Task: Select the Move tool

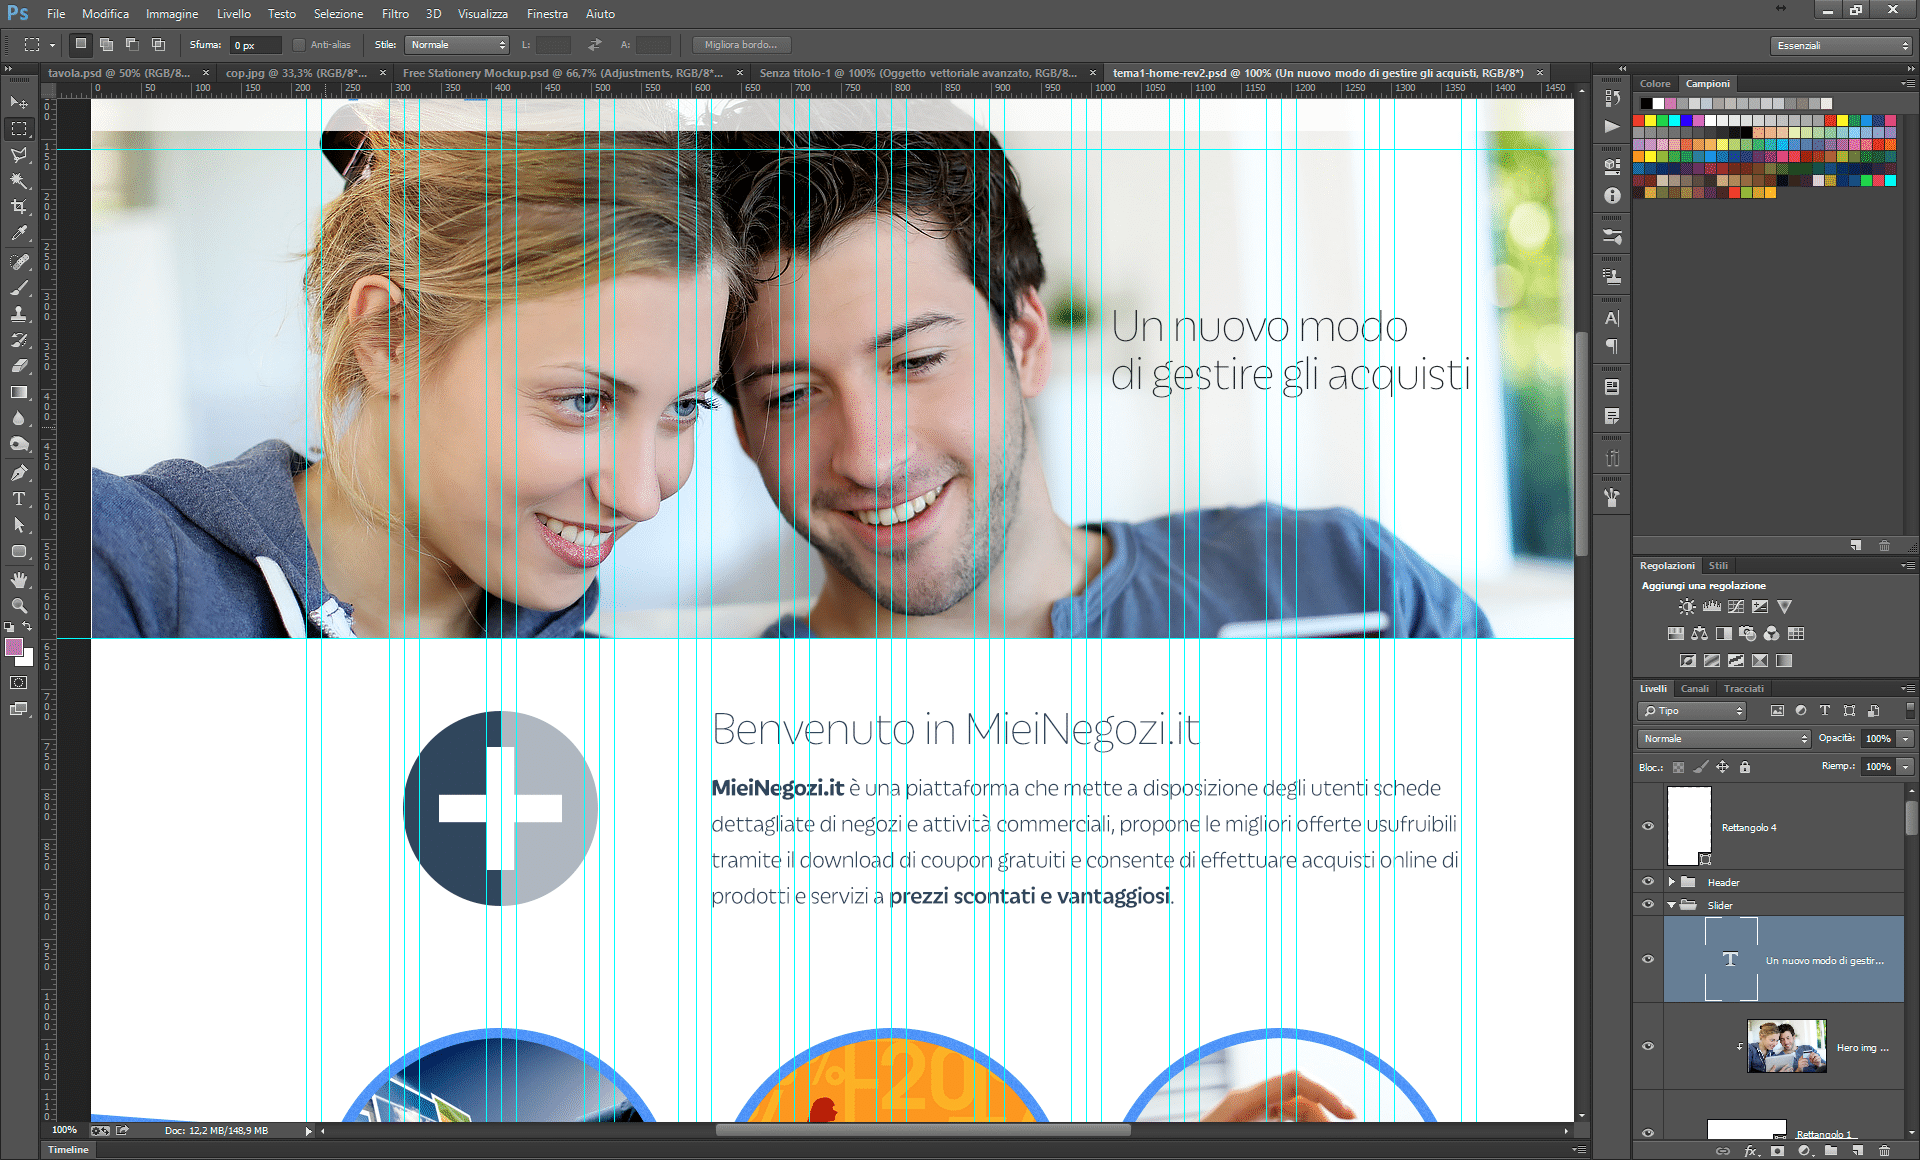Action: coord(19,102)
